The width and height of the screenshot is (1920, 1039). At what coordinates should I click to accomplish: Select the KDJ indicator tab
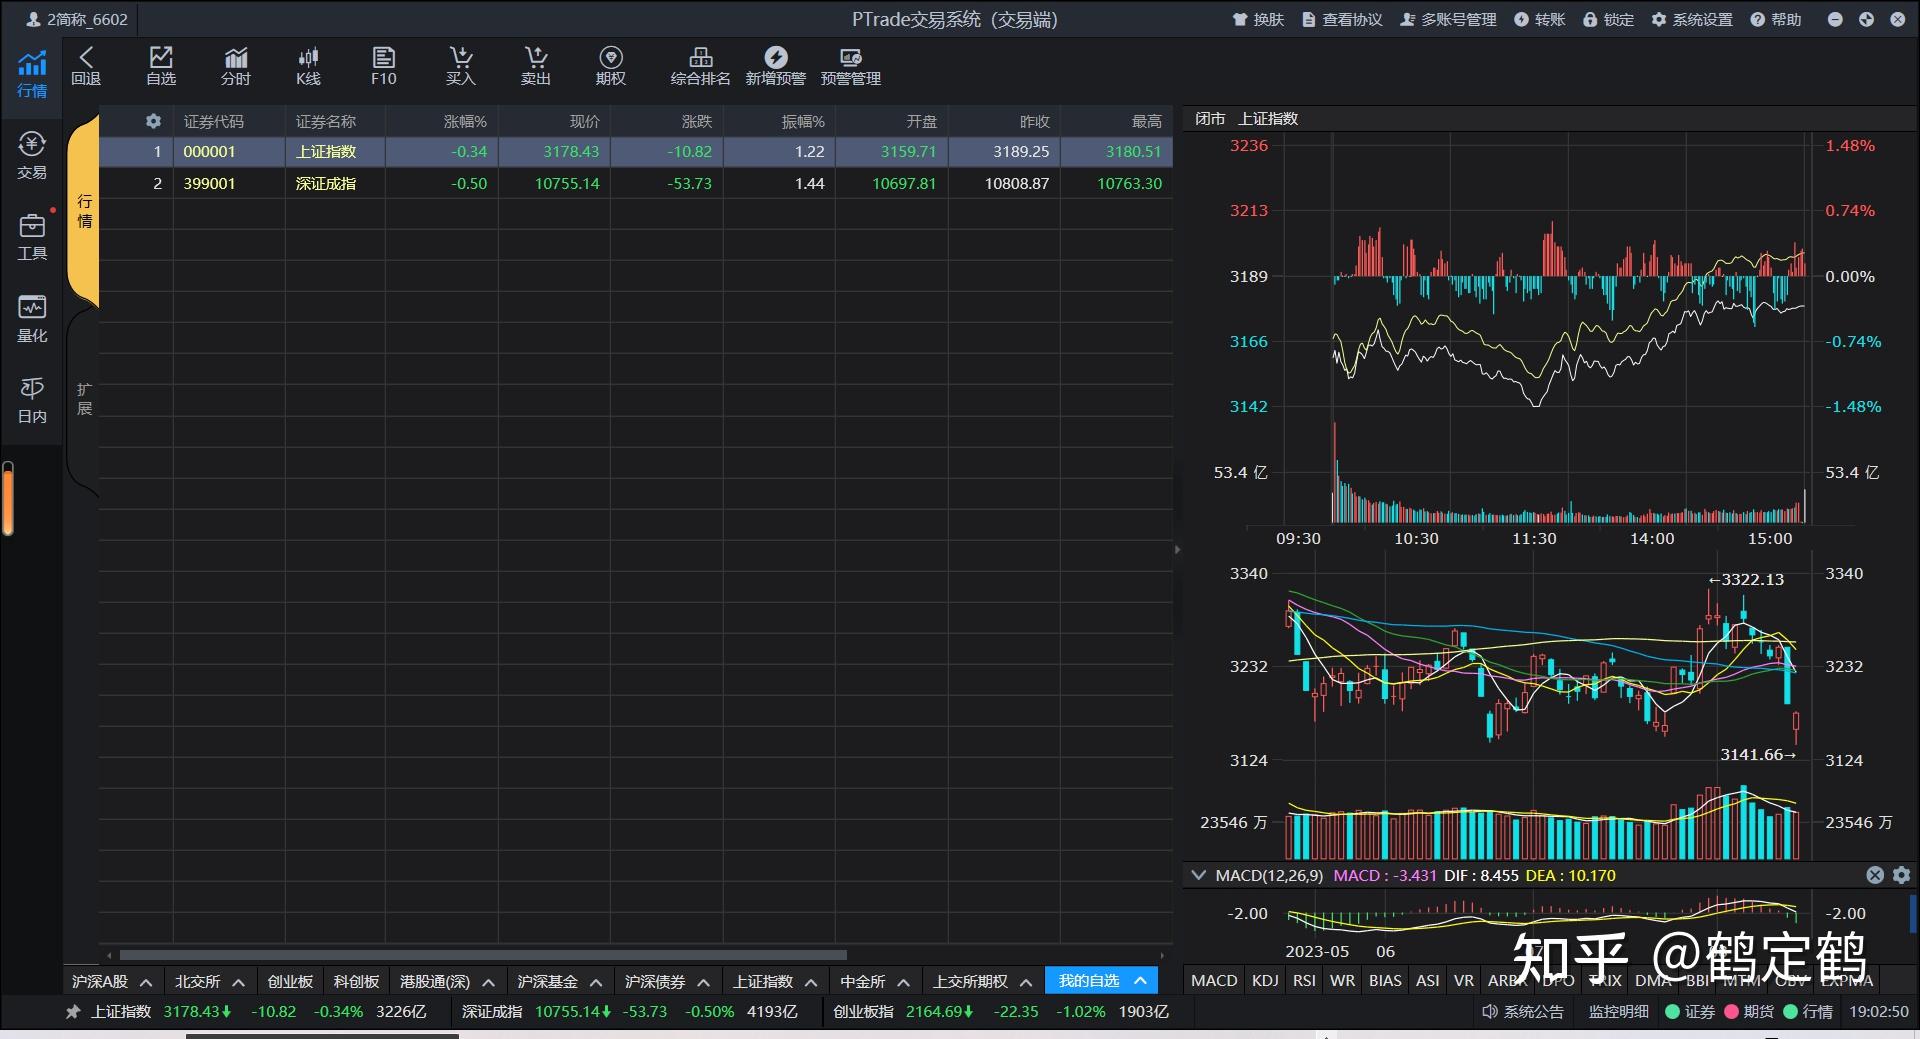click(x=1265, y=981)
